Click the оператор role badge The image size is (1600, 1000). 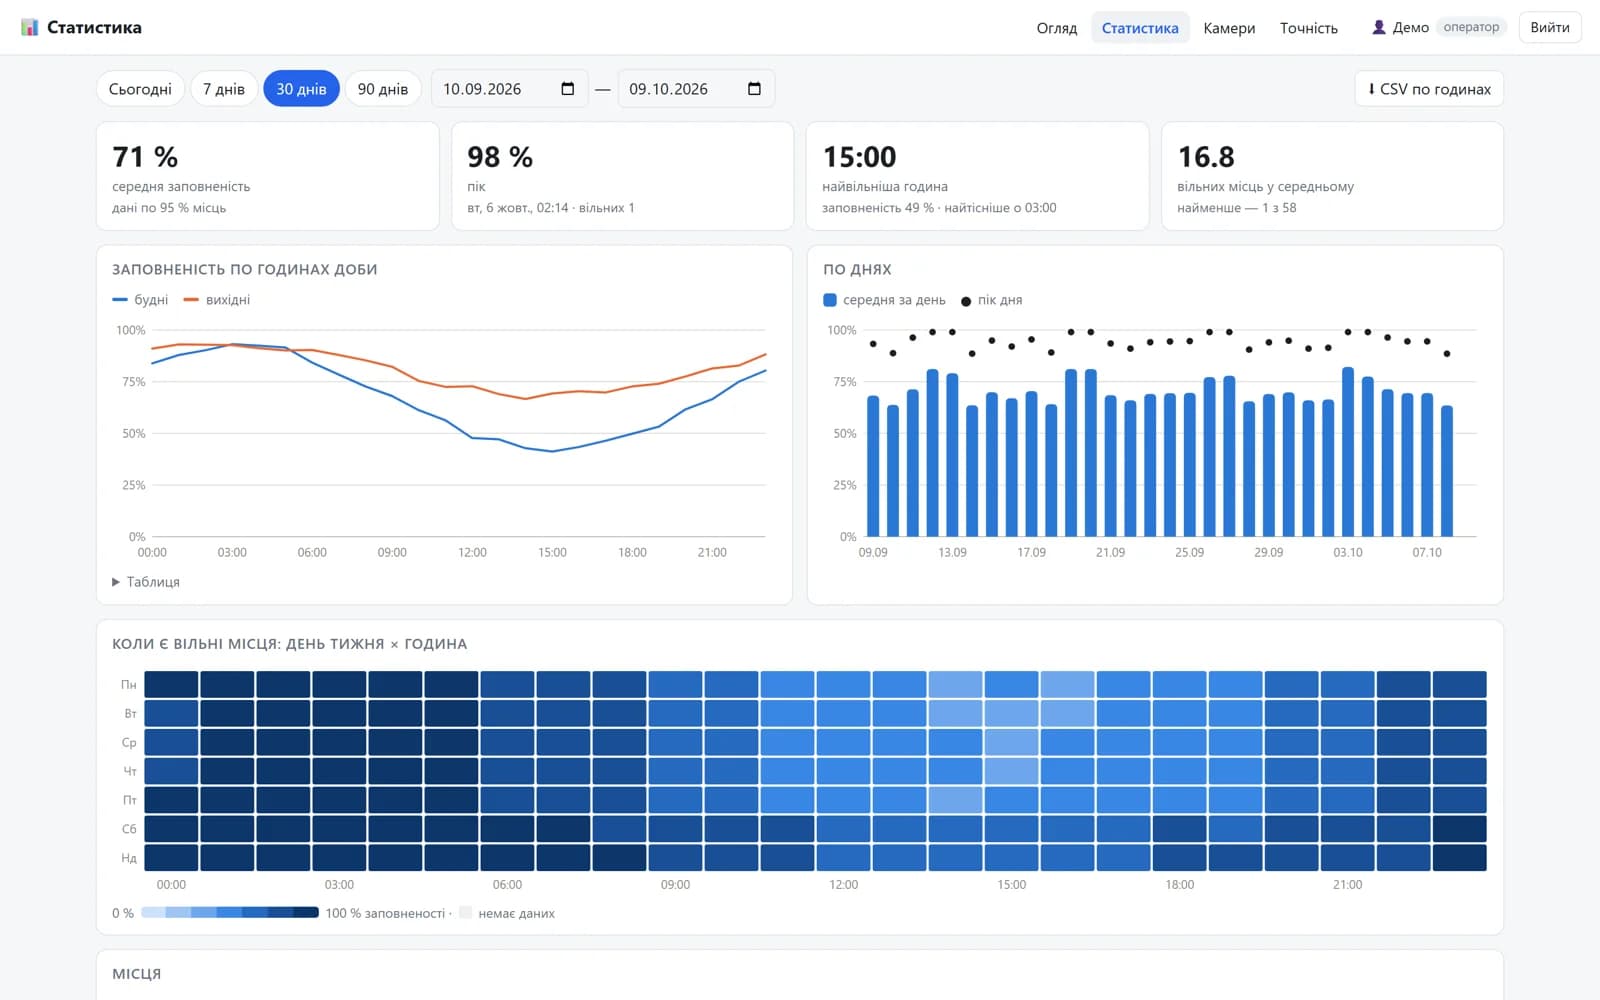point(1471,27)
